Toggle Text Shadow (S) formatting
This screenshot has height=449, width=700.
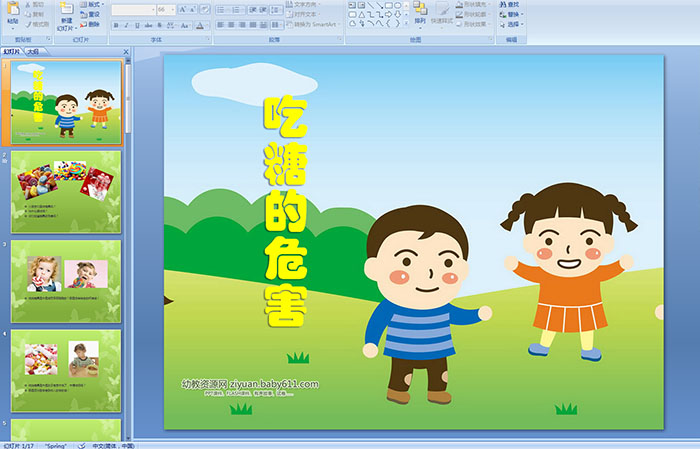click(159, 25)
